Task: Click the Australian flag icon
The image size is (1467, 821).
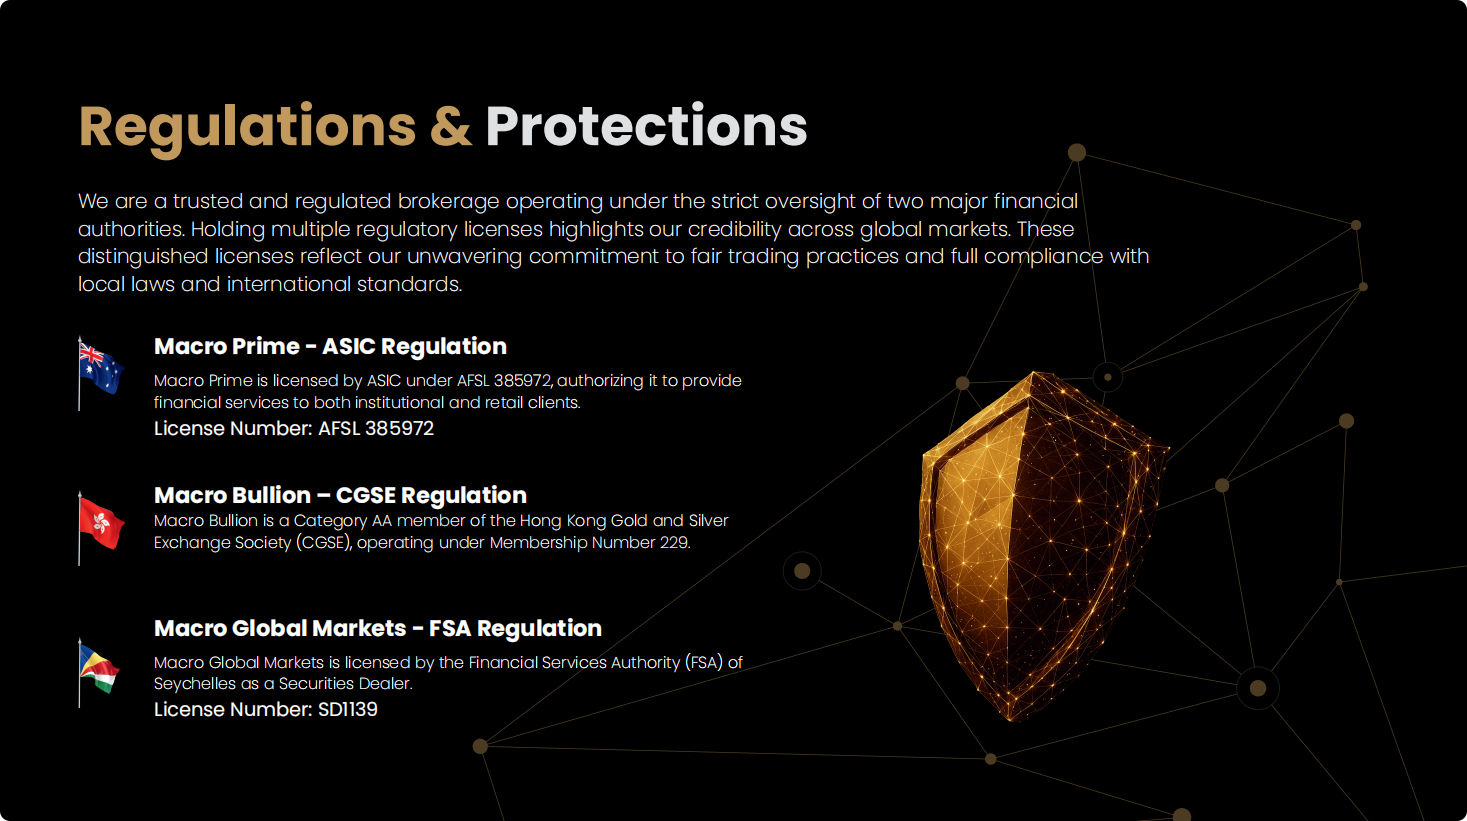Action: [x=100, y=372]
